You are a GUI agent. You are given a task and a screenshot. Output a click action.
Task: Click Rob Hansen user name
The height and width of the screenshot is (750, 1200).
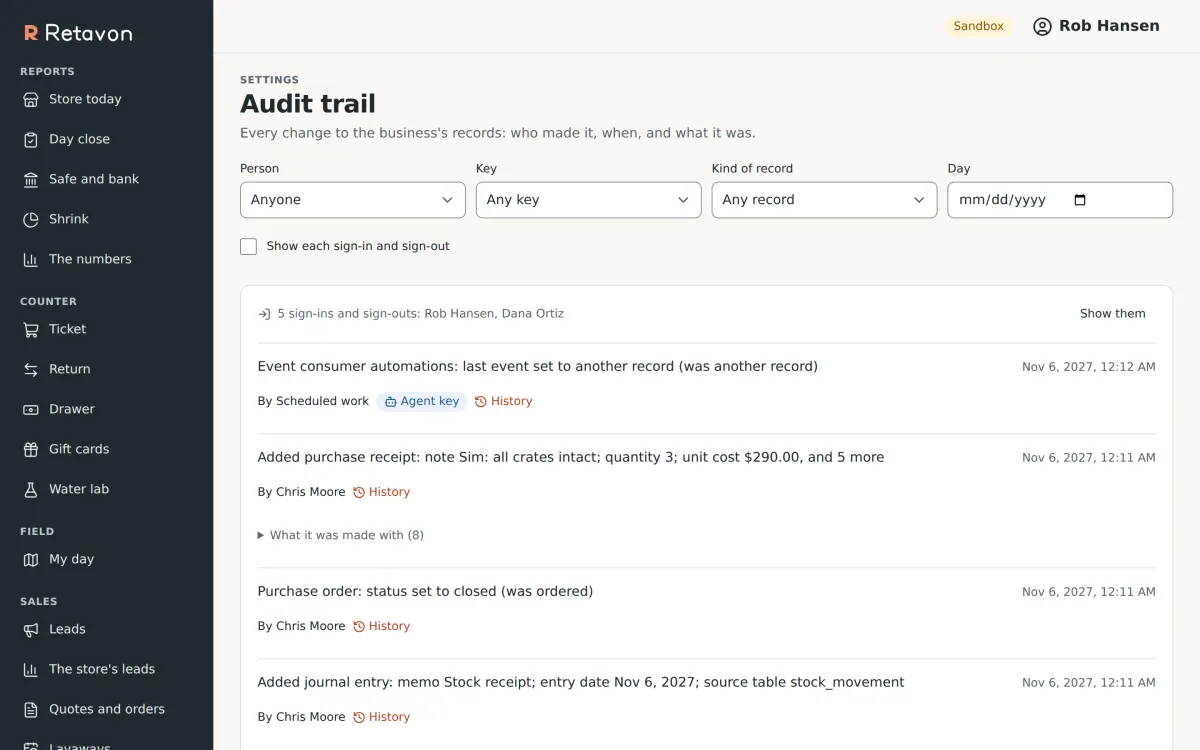[x=1109, y=26]
